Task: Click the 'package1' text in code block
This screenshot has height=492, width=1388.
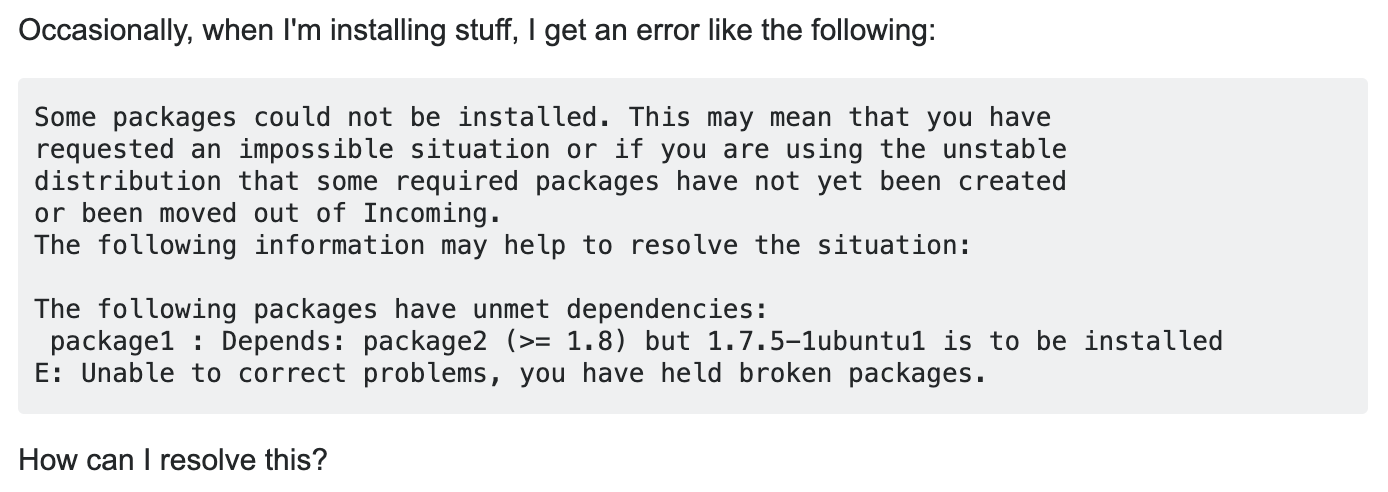Action: click(113, 341)
